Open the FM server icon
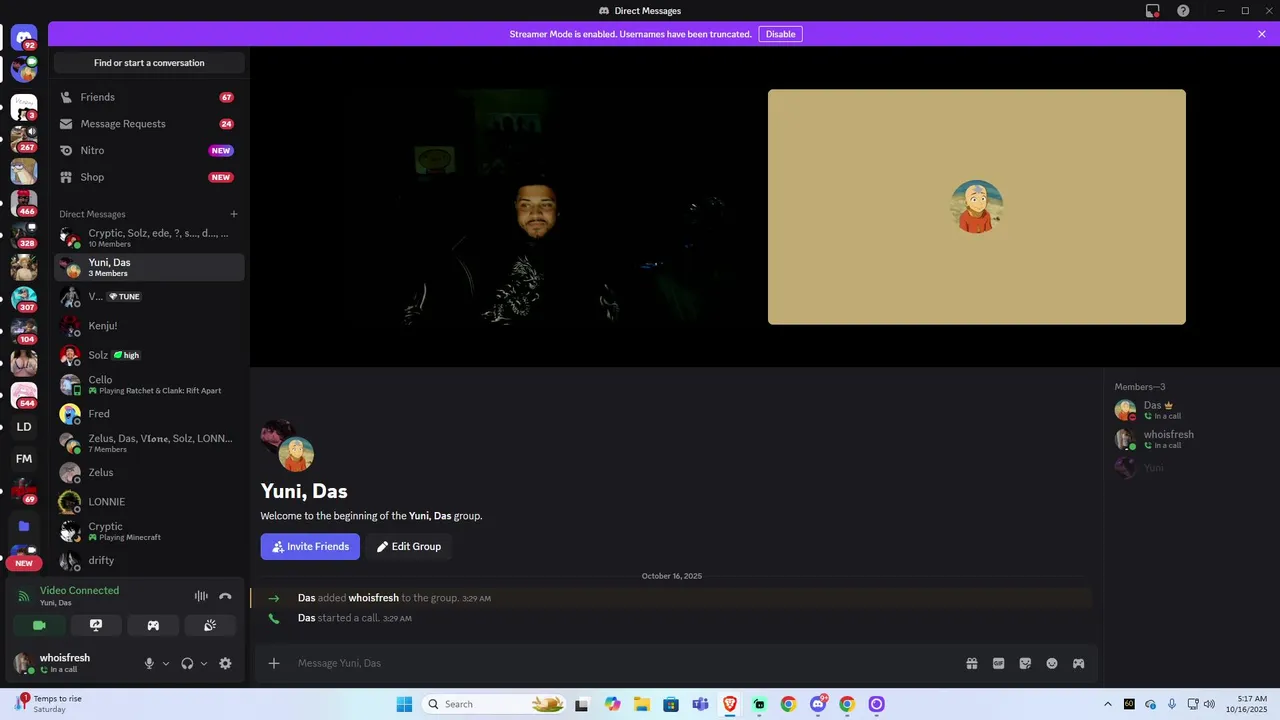 point(24,459)
